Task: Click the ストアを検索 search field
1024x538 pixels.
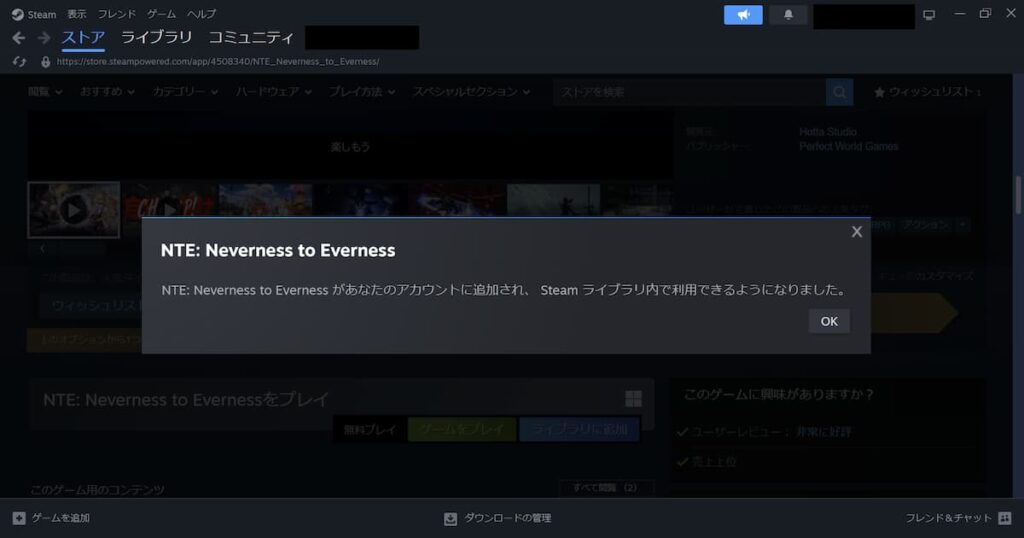Action: click(689, 92)
